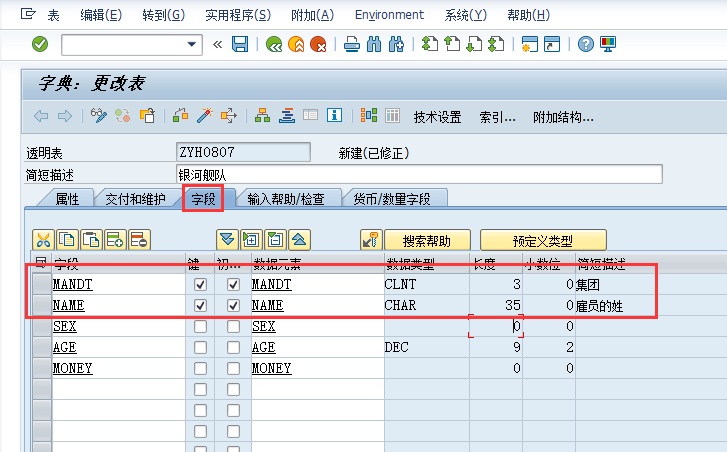Open the blue Help question mark icon
Image resolution: width=727 pixels, height=452 pixels.
click(x=586, y=45)
